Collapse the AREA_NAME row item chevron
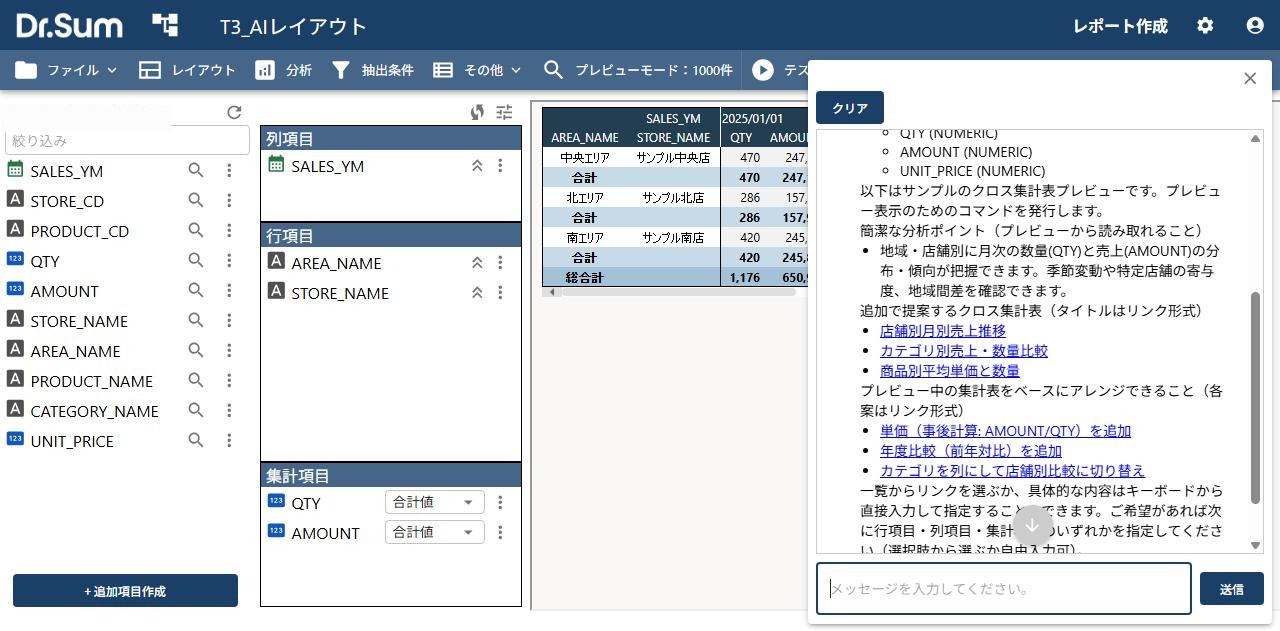This screenshot has height=631, width=1280. 477,263
